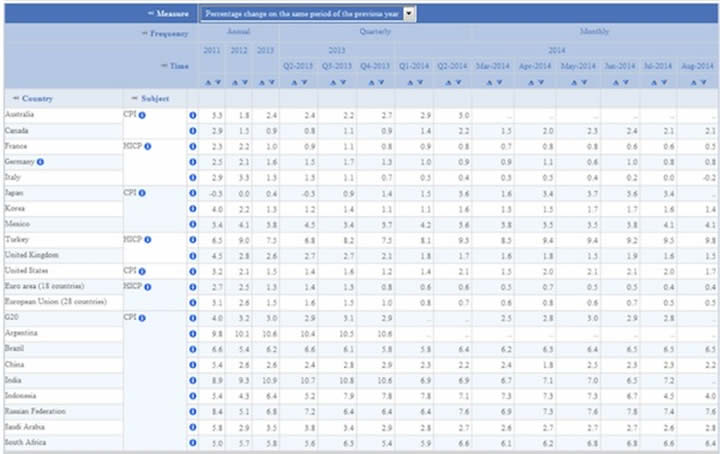This screenshot has height=454, width=720.
Task: Click the Q2-2013 column header
Action: 298,66
